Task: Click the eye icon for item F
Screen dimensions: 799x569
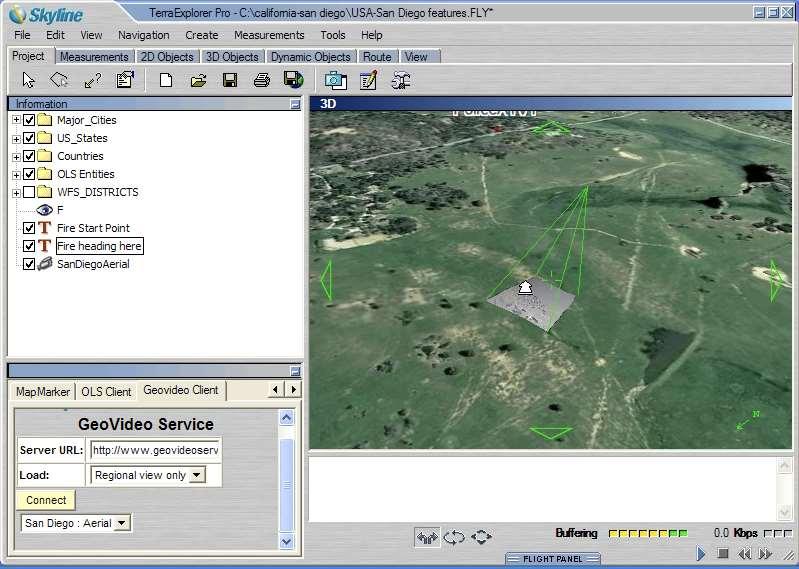Action: [44, 210]
